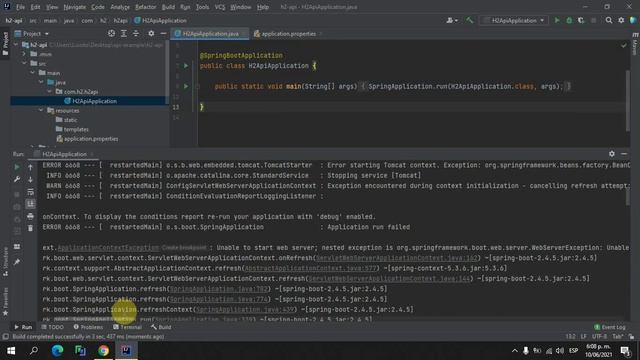The width and height of the screenshot is (640, 360).
Task: Run with coverage from top toolbar
Action: point(581,20)
